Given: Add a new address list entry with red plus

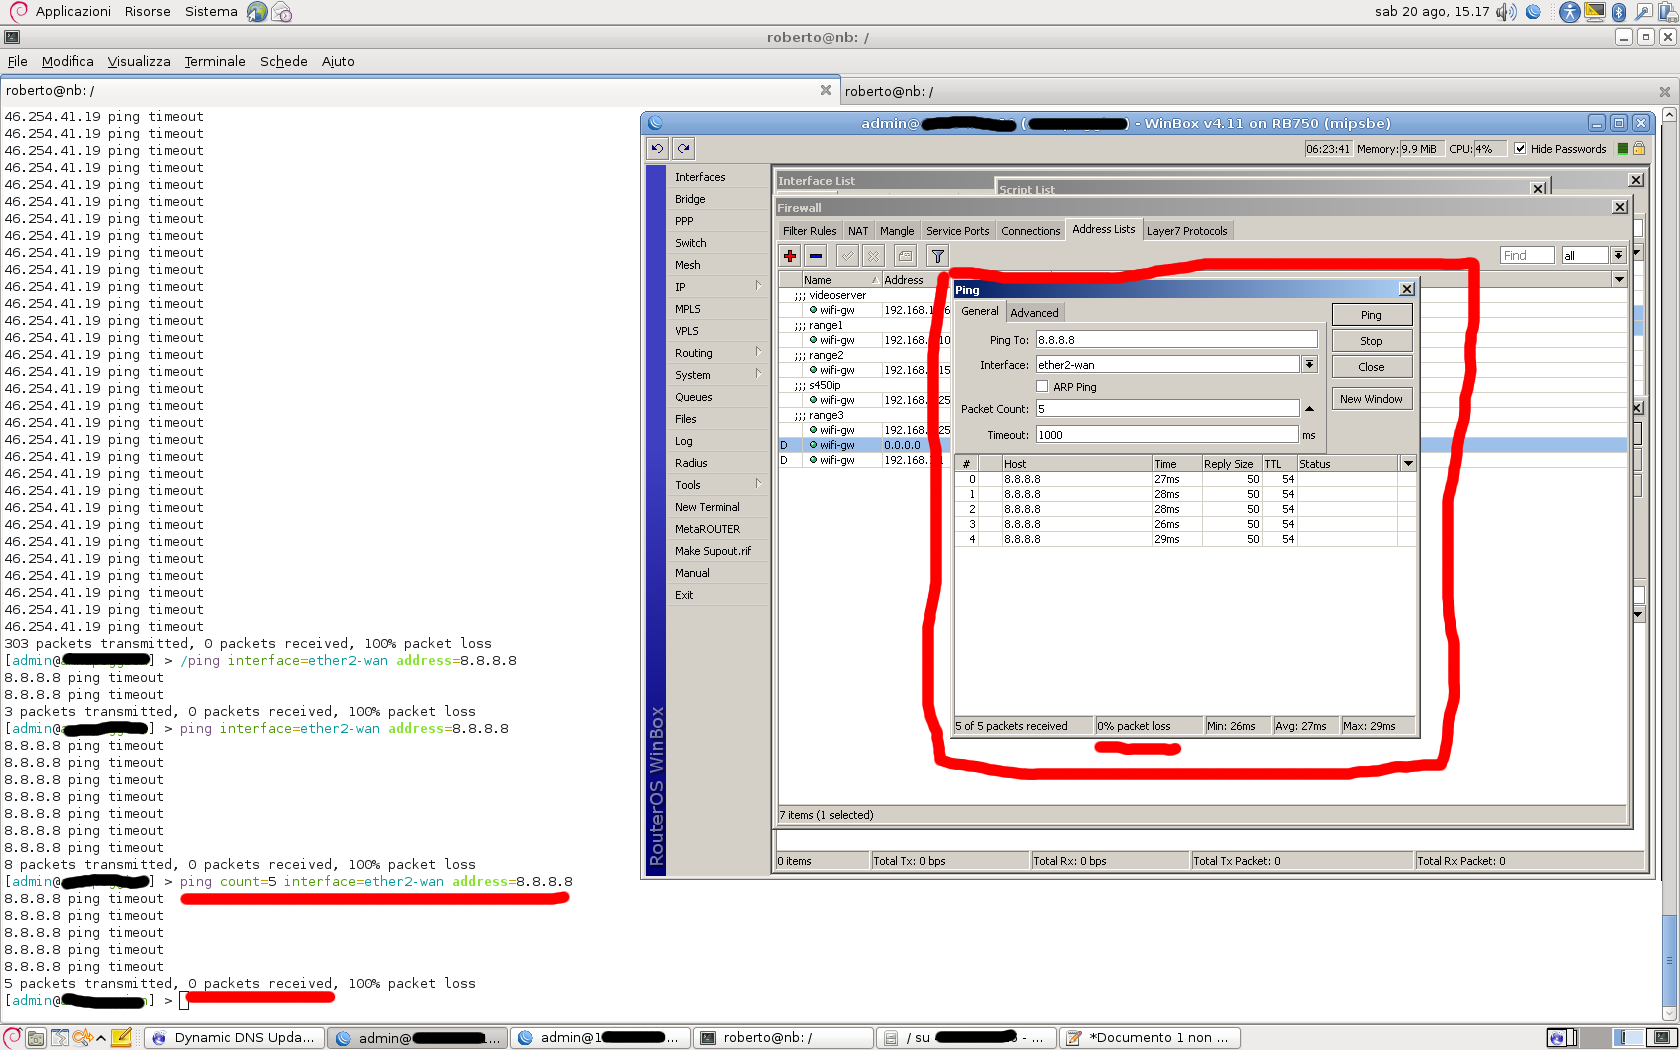Looking at the screenshot, I should click(x=790, y=256).
